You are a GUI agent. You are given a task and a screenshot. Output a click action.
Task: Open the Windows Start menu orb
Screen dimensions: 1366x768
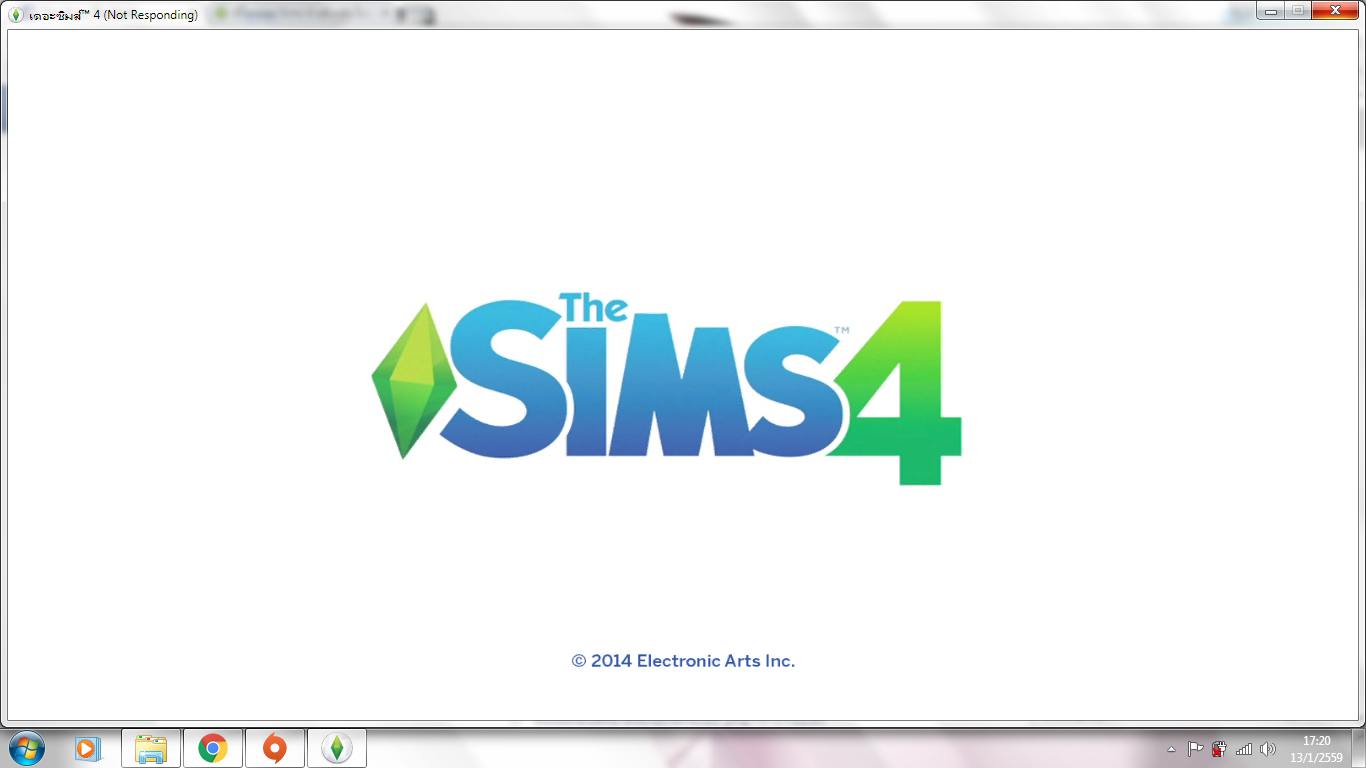[x=27, y=748]
